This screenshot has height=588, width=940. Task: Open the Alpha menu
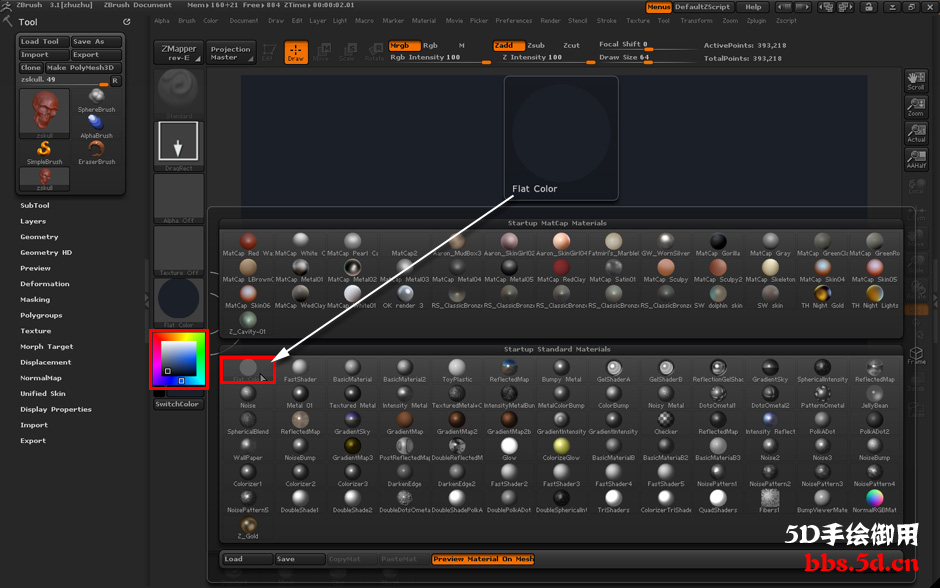(x=162, y=21)
